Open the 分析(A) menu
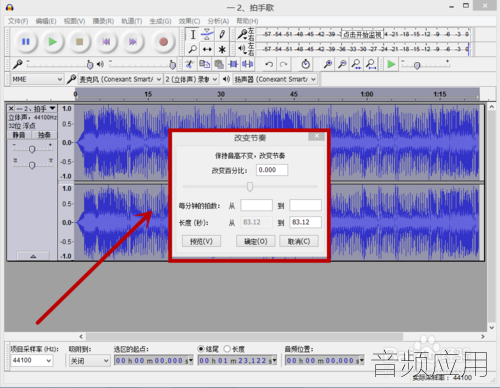This screenshot has height=388, width=500. click(x=218, y=21)
